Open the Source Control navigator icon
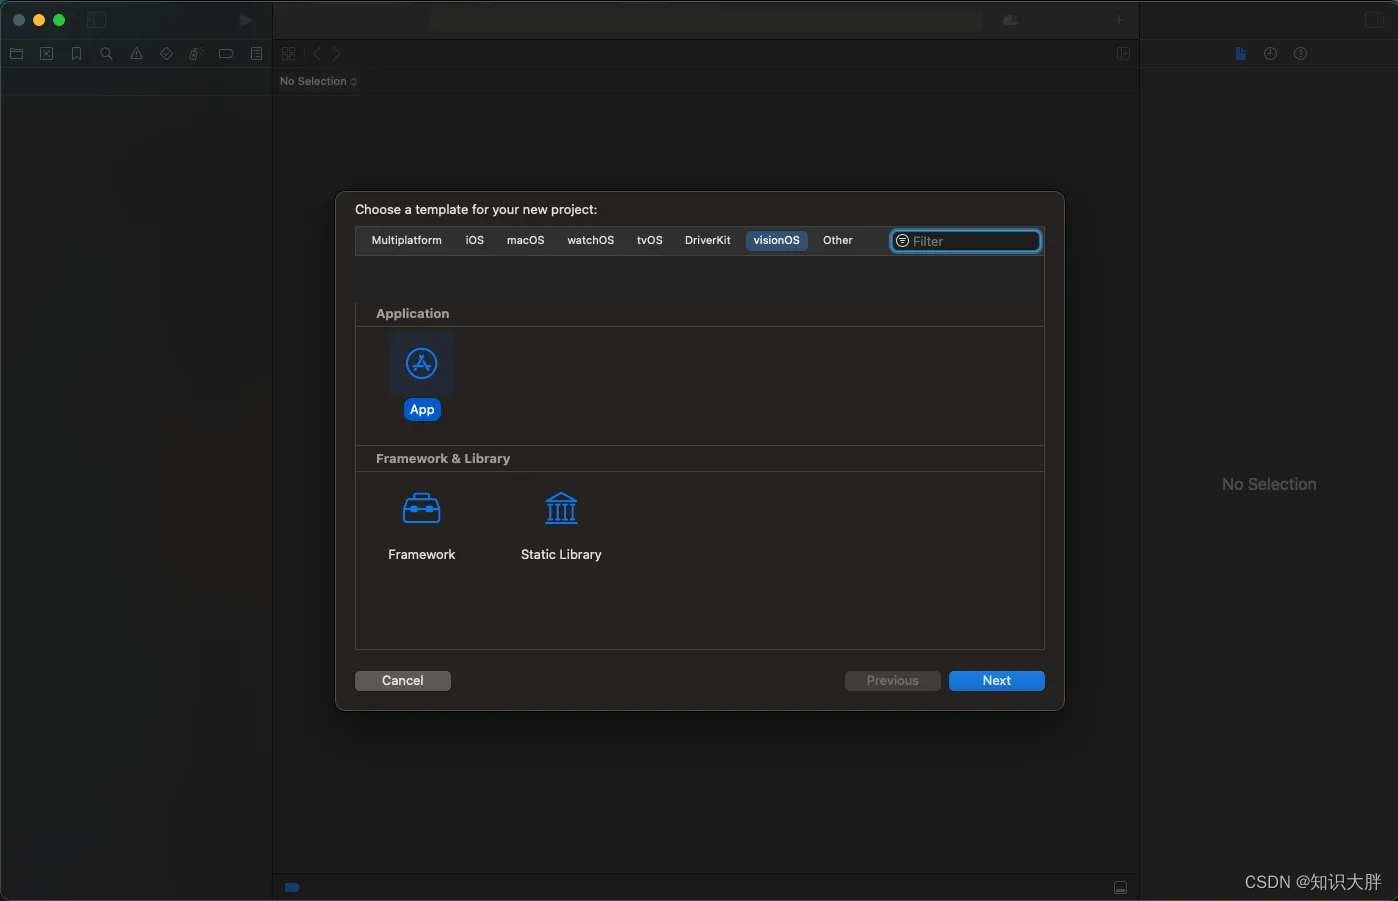 (x=46, y=54)
